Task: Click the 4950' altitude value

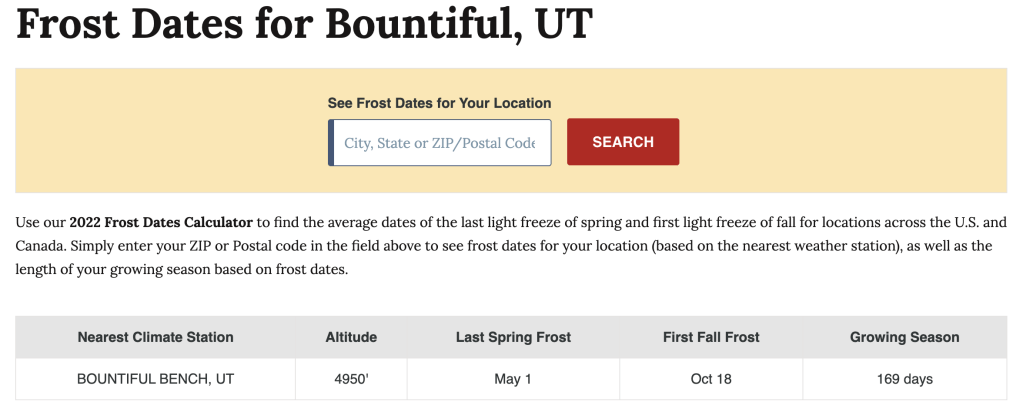Action: coord(351,379)
